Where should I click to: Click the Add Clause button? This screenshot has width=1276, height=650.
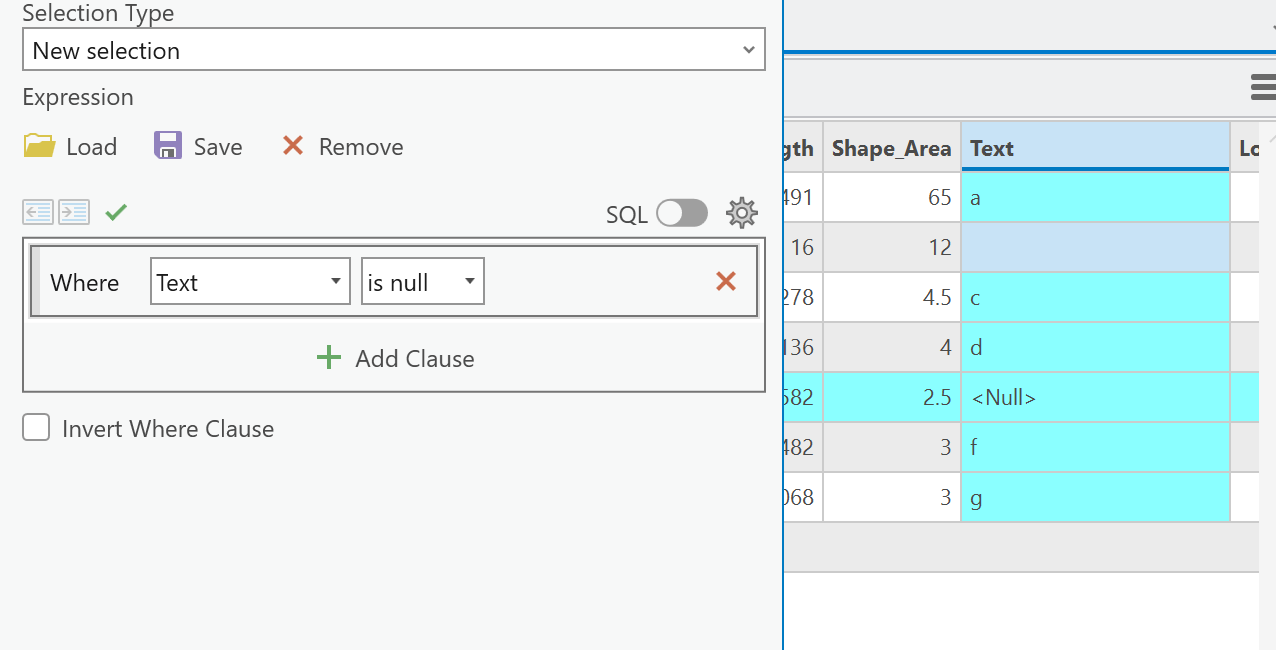(x=395, y=358)
